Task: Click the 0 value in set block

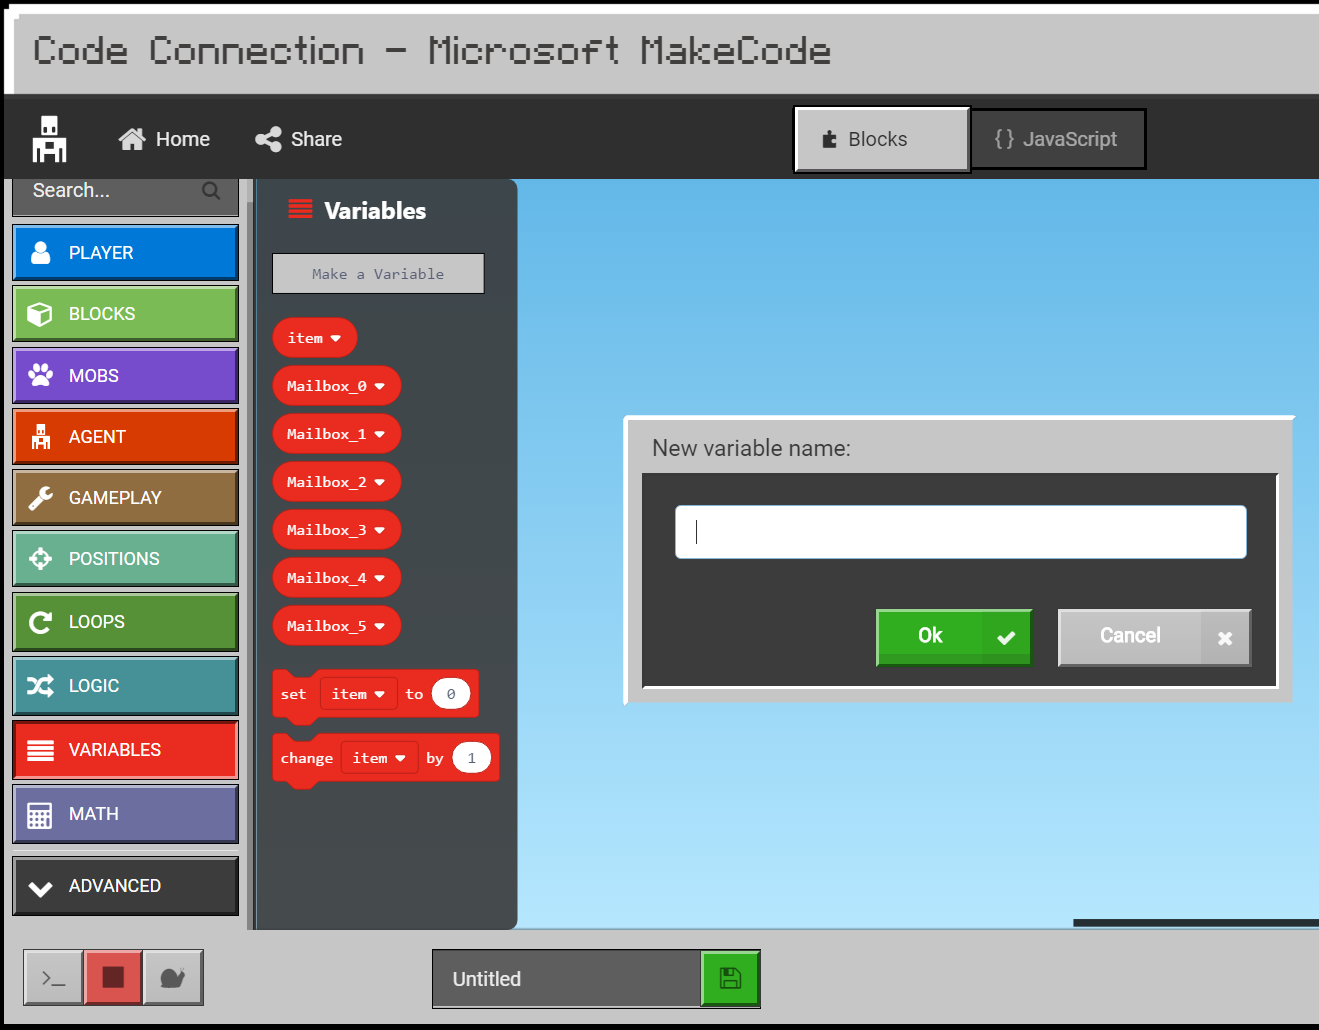Action: point(451,694)
